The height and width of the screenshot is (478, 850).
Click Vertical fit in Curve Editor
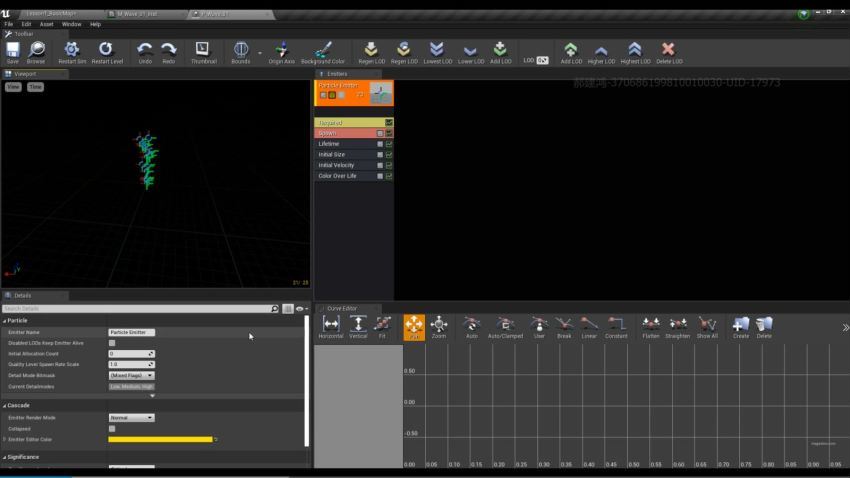tap(358, 327)
